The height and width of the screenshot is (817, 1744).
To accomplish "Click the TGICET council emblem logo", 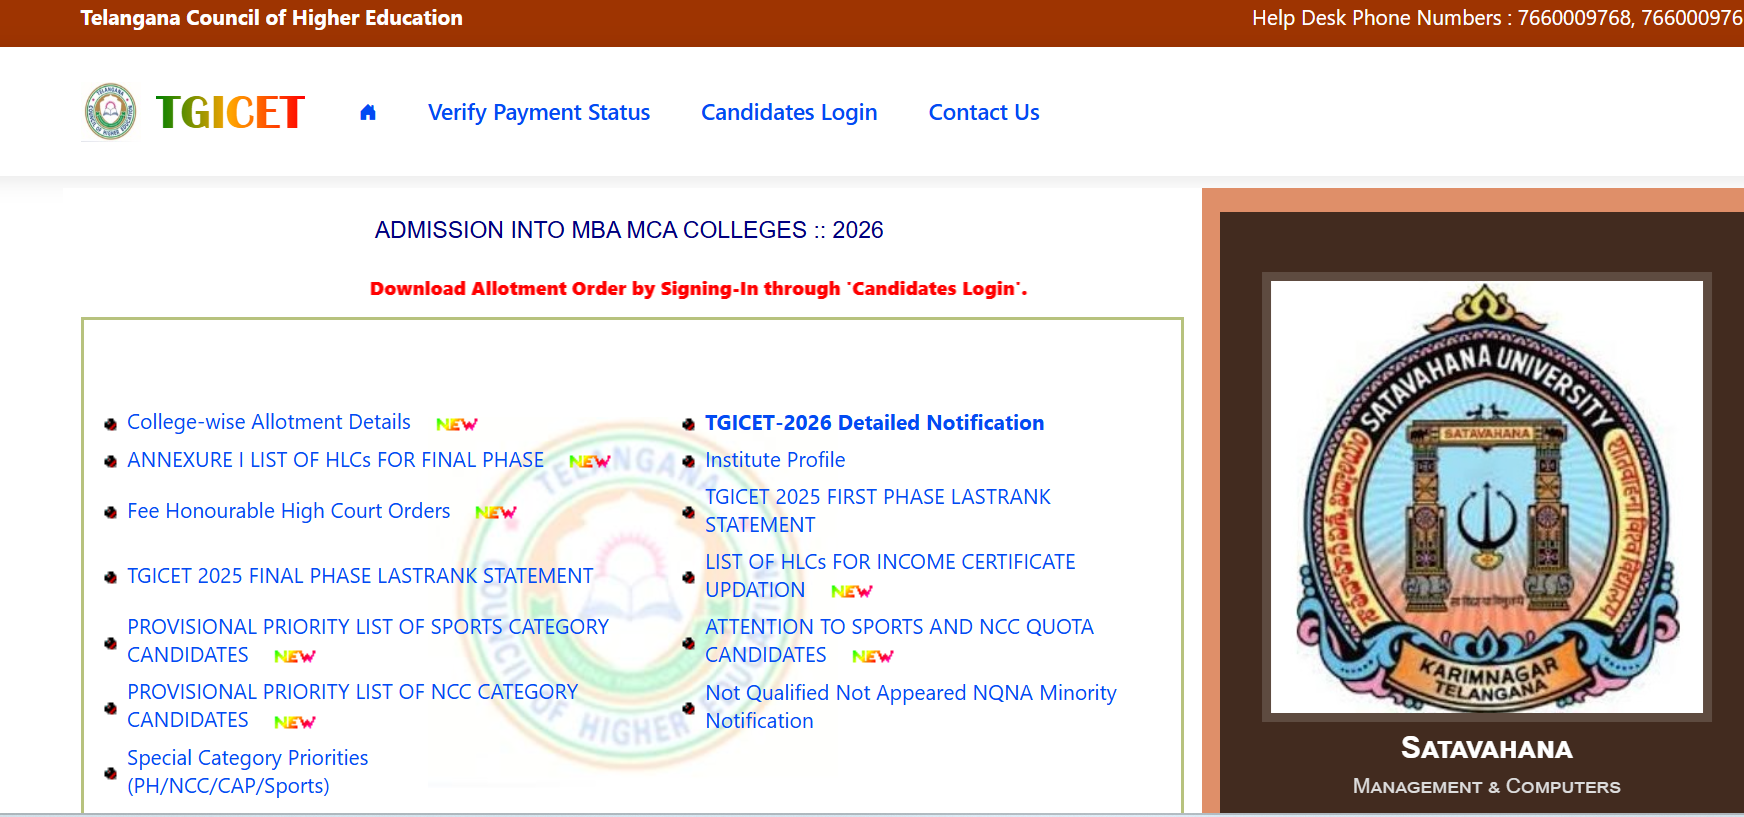I will coord(110,111).
